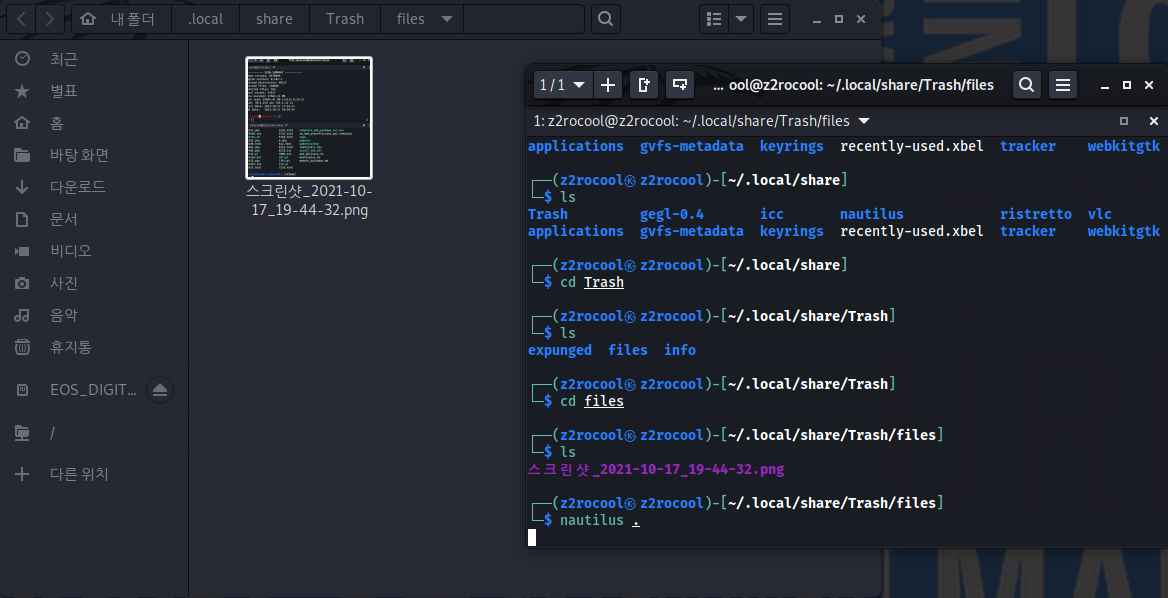Select the screenshot PNG thumbnail
This screenshot has width=1168, height=598.
[x=309, y=118]
